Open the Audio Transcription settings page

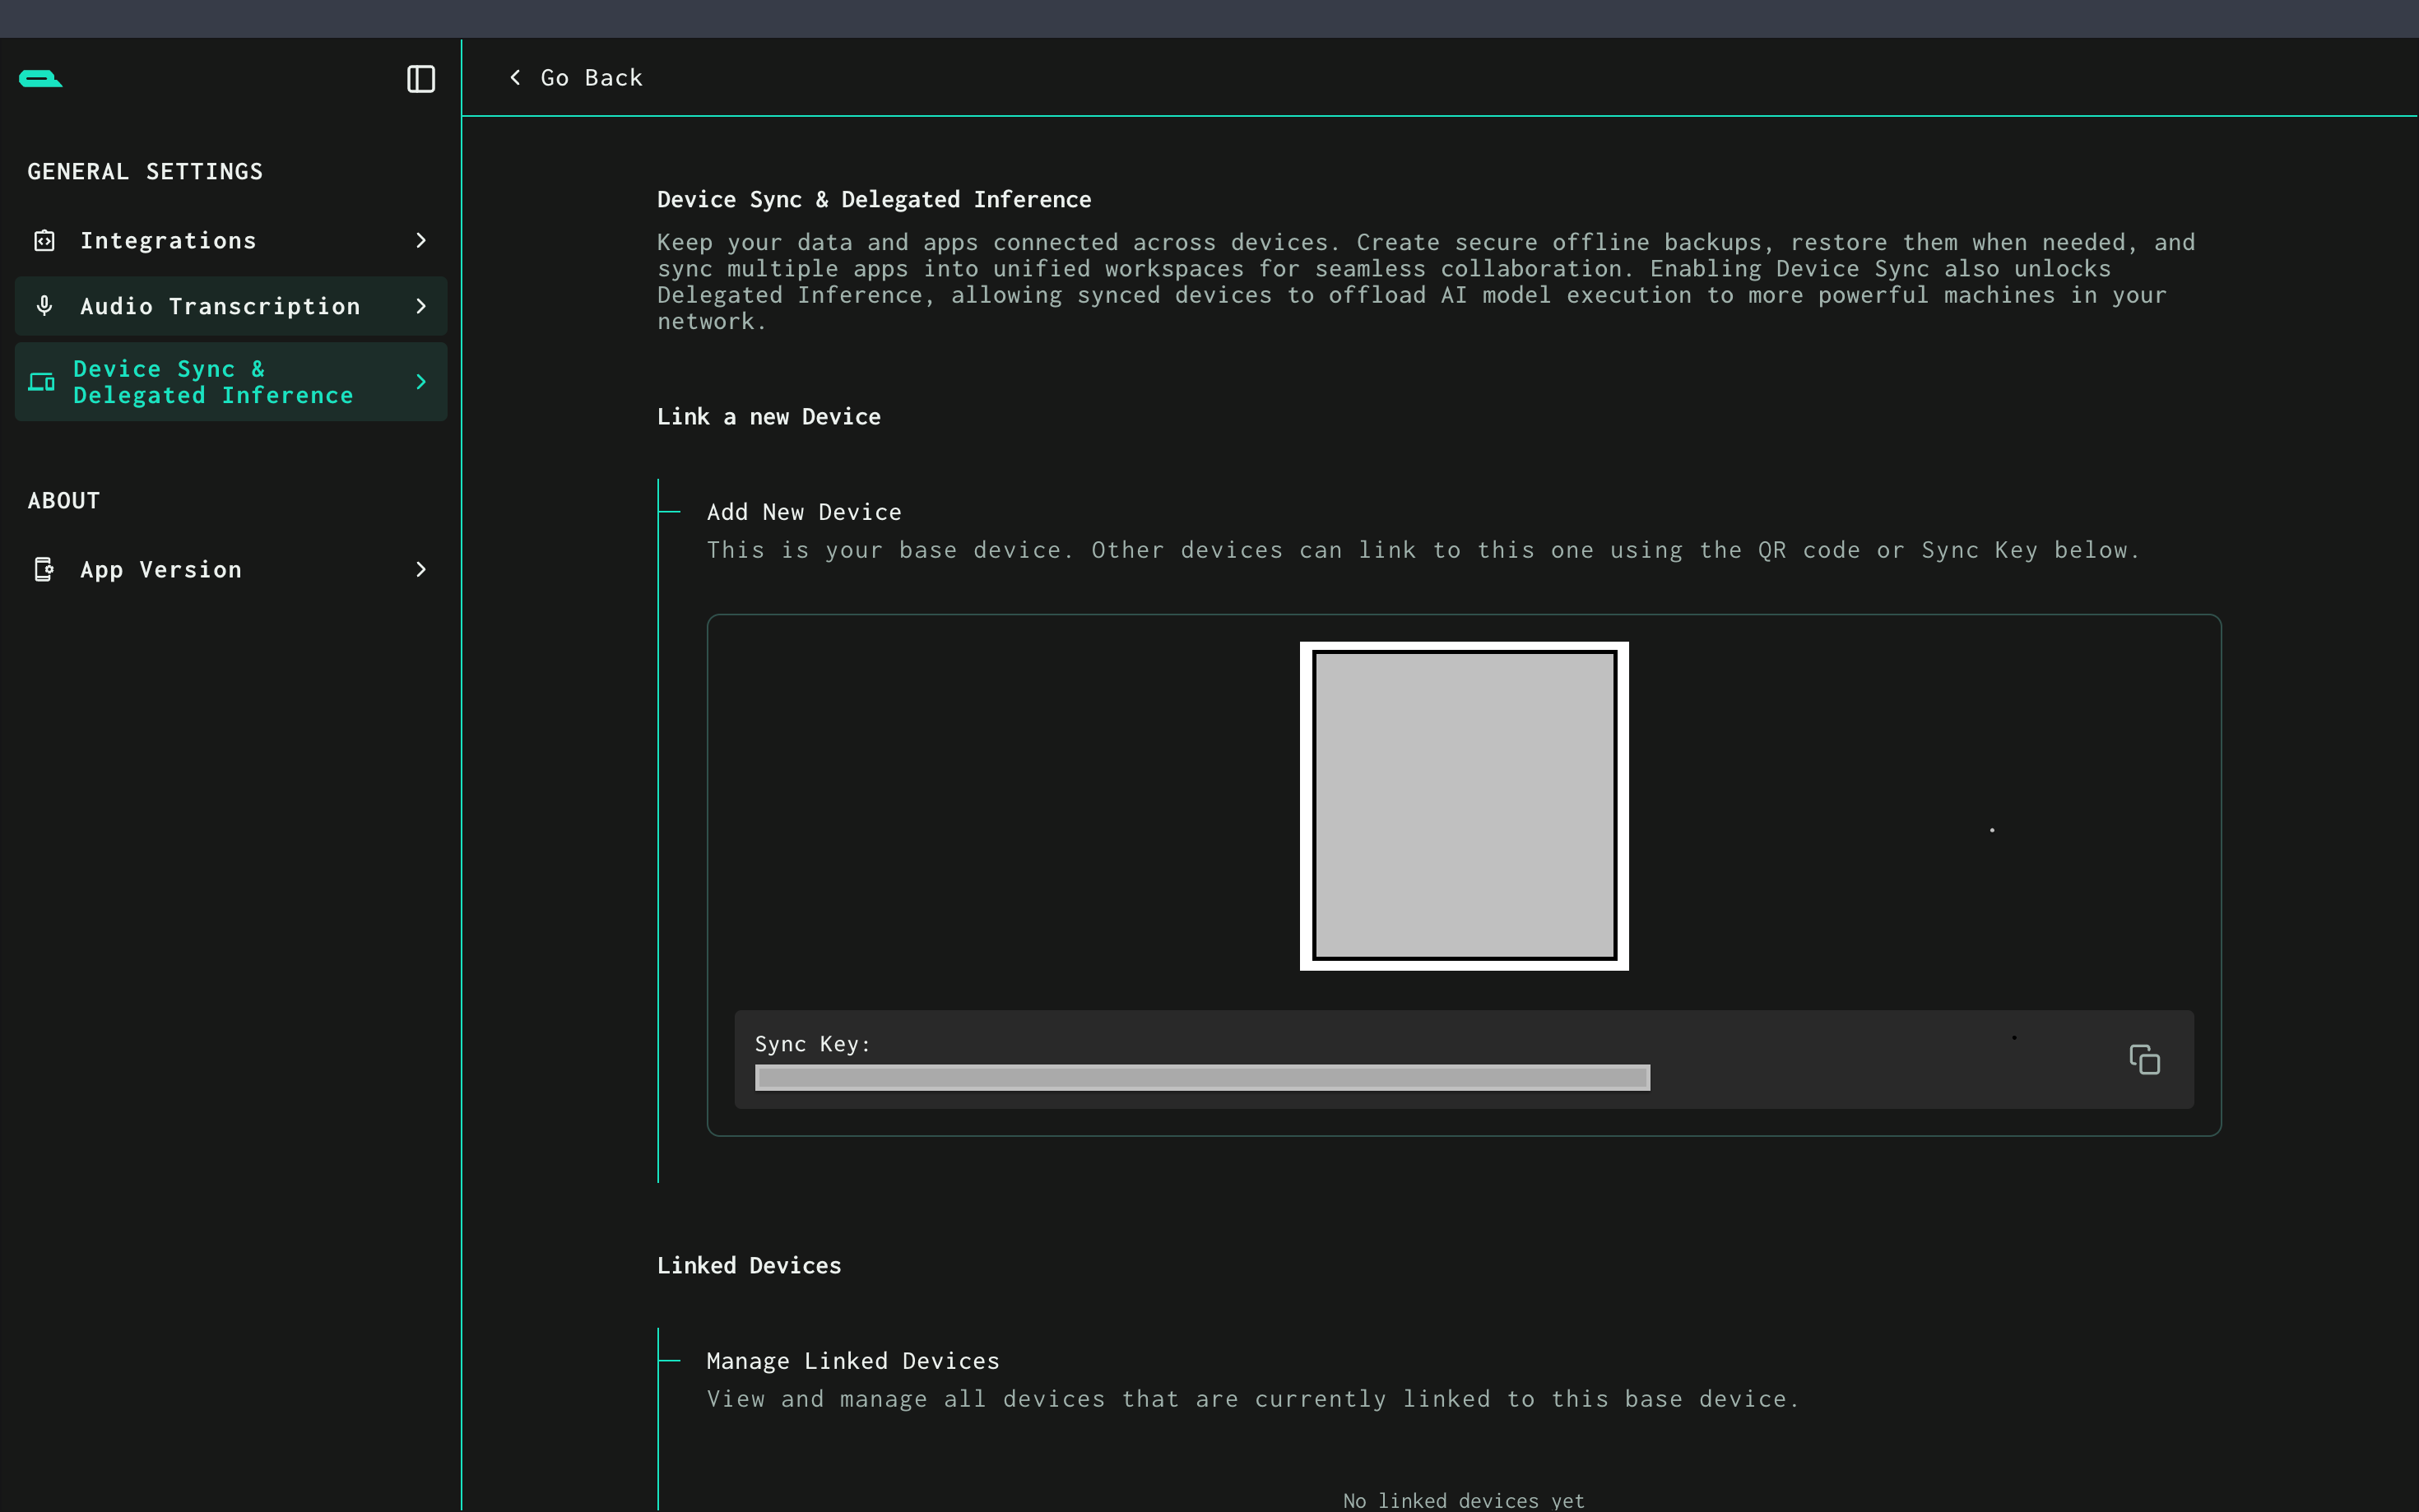(x=220, y=306)
